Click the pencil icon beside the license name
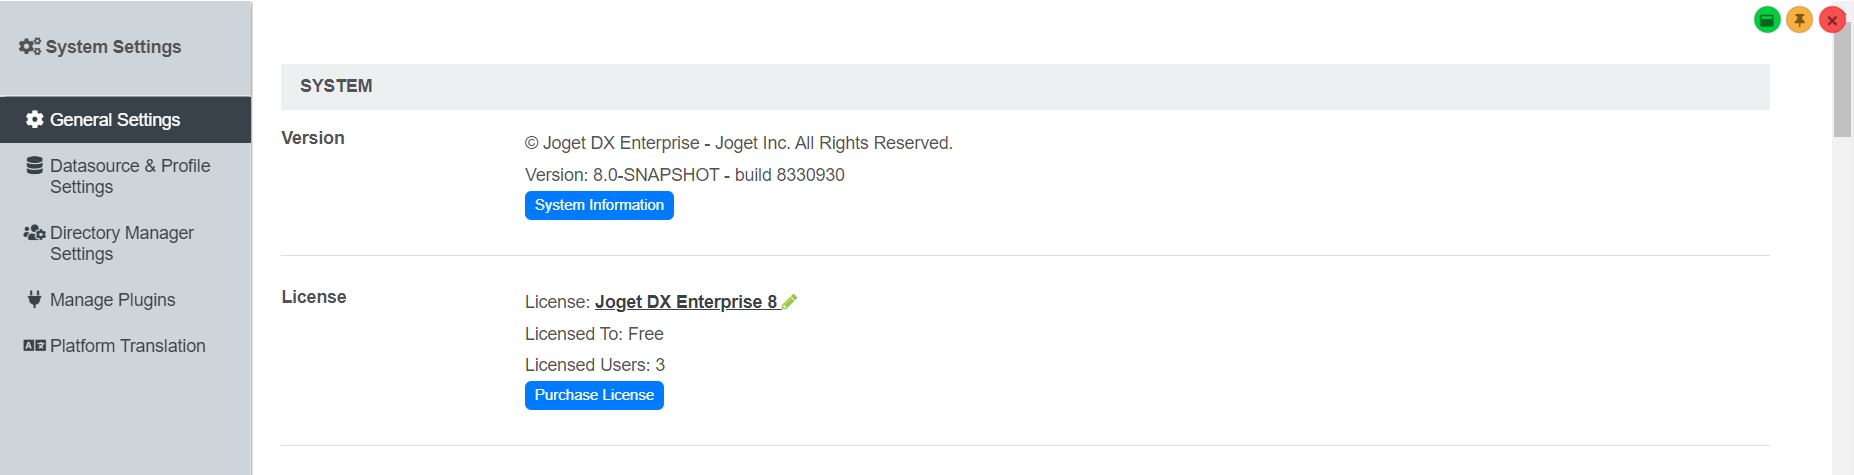 (789, 302)
